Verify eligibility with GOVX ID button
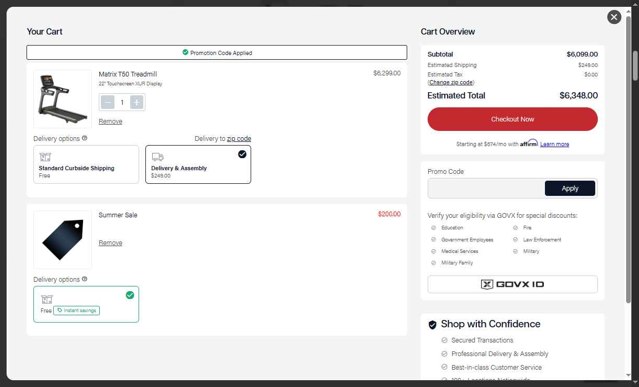This screenshot has width=639, height=387. 512,284
